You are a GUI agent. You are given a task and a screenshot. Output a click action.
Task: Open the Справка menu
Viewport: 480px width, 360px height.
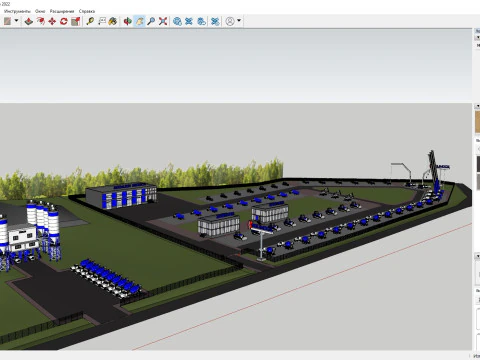87,11
